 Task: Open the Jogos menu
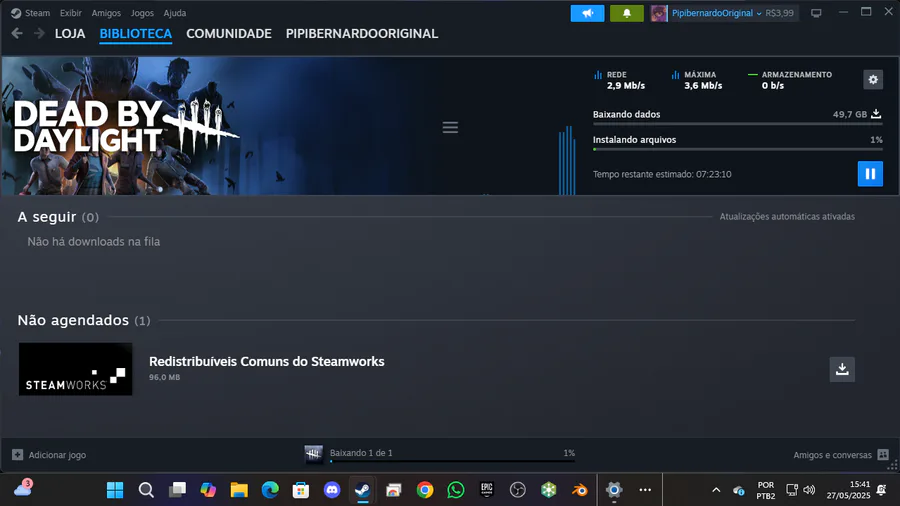coord(142,13)
